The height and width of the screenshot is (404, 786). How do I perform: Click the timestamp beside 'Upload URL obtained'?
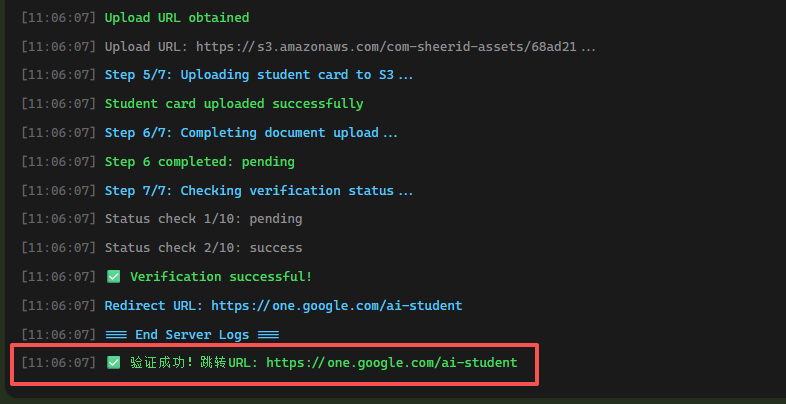[59, 18]
